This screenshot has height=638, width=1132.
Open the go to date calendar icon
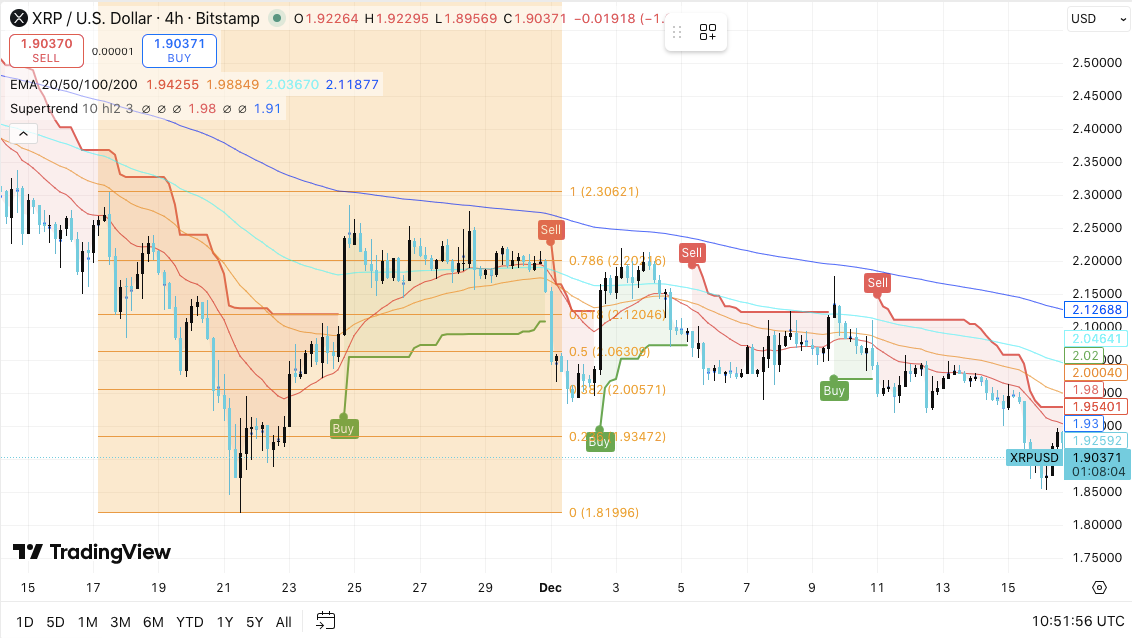[325, 621]
